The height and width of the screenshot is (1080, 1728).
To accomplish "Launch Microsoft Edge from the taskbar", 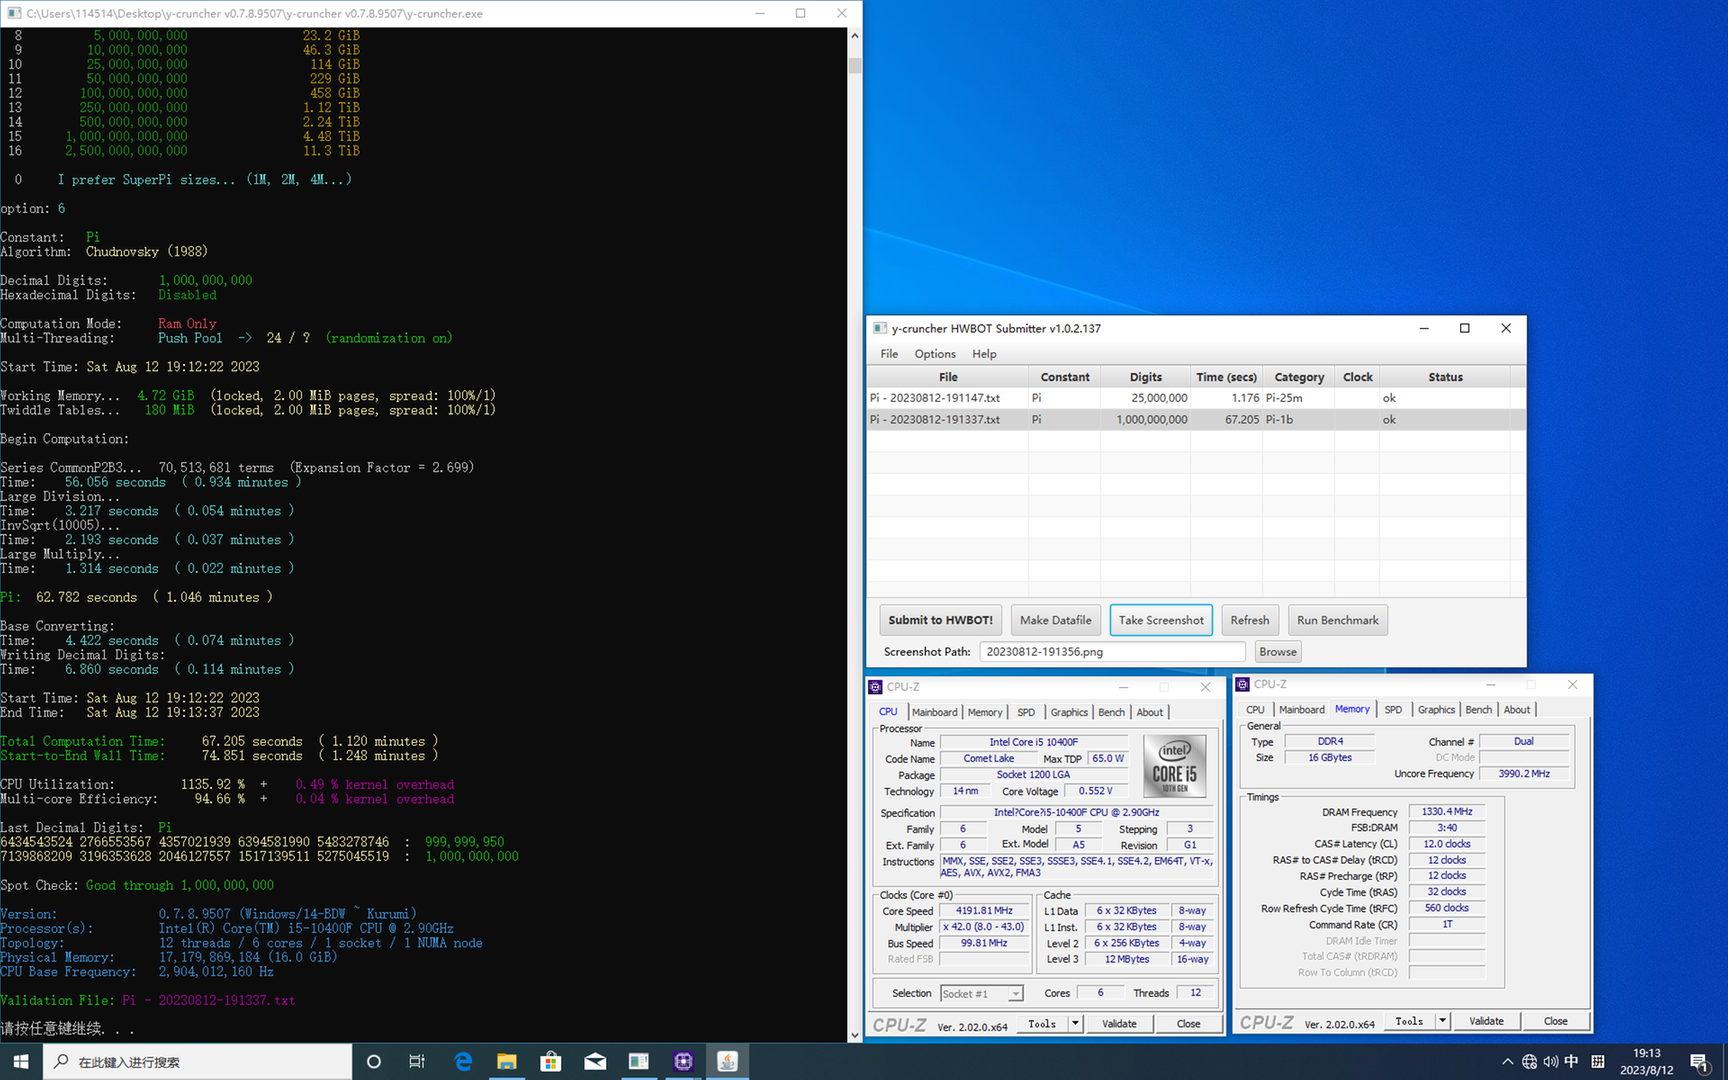I will (x=463, y=1061).
